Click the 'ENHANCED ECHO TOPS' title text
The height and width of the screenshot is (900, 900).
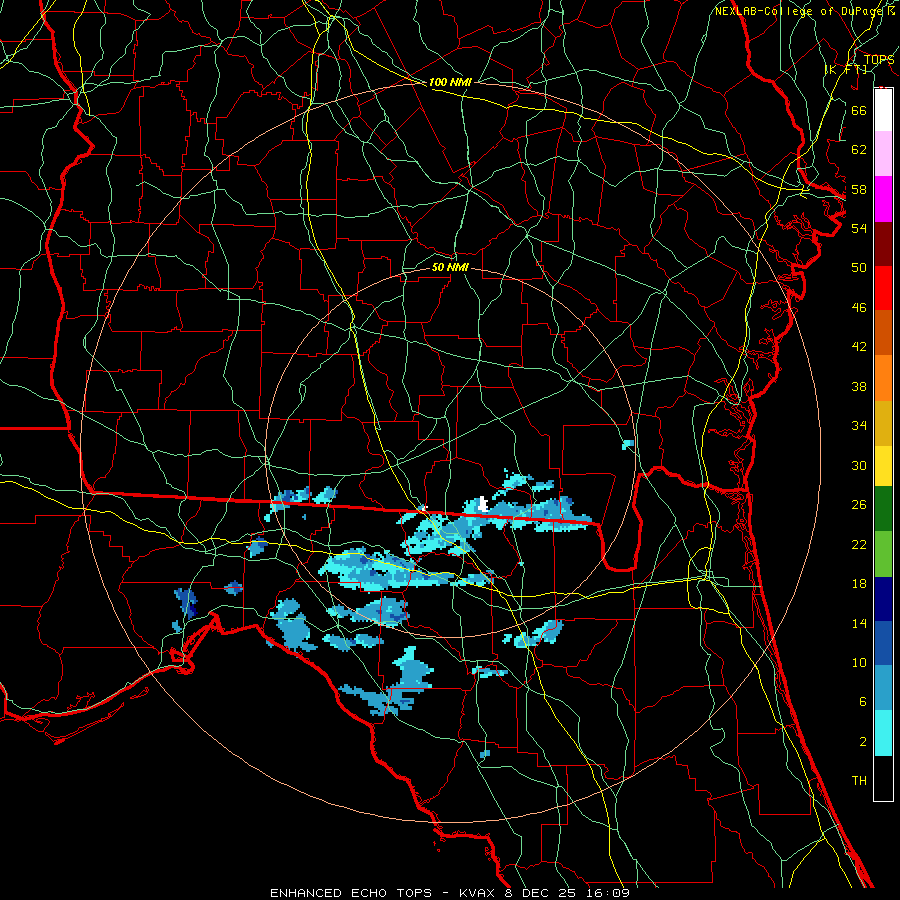(x=351, y=893)
